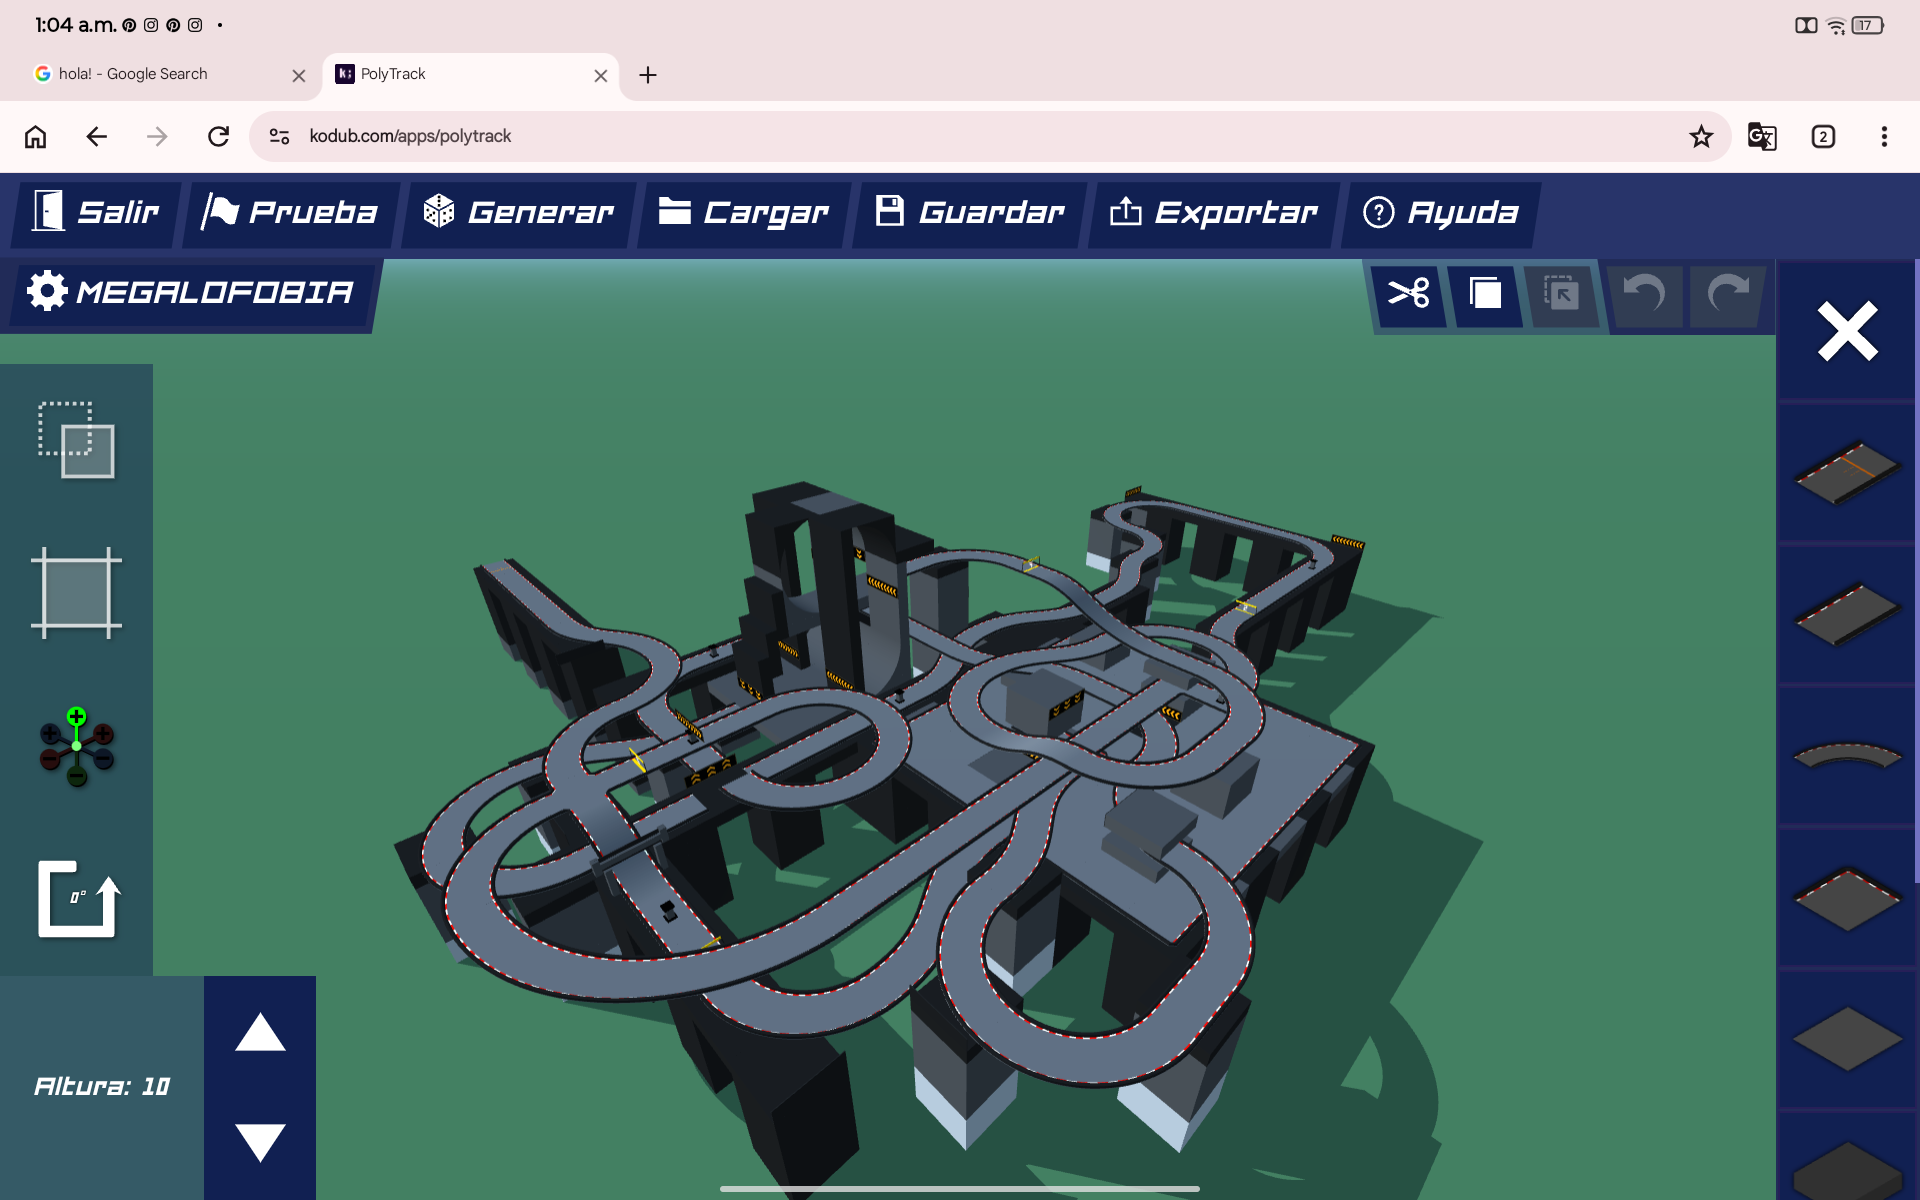Increase Altura with the up arrow
The image size is (1920, 1200).
tap(260, 1032)
